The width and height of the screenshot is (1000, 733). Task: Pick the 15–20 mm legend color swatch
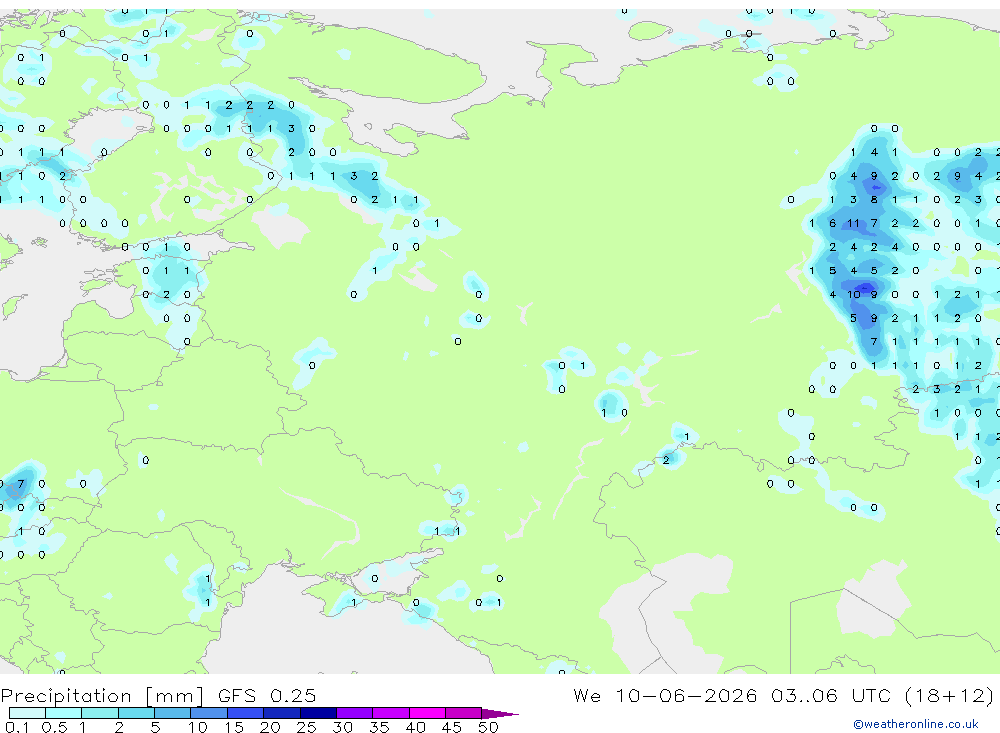click(246, 713)
